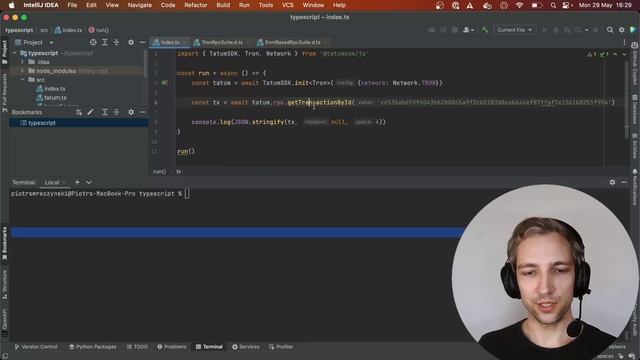The width and height of the screenshot is (640, 360).
Task: Toggle the Structure tool window on left stripe
Action: pos(4,284)
